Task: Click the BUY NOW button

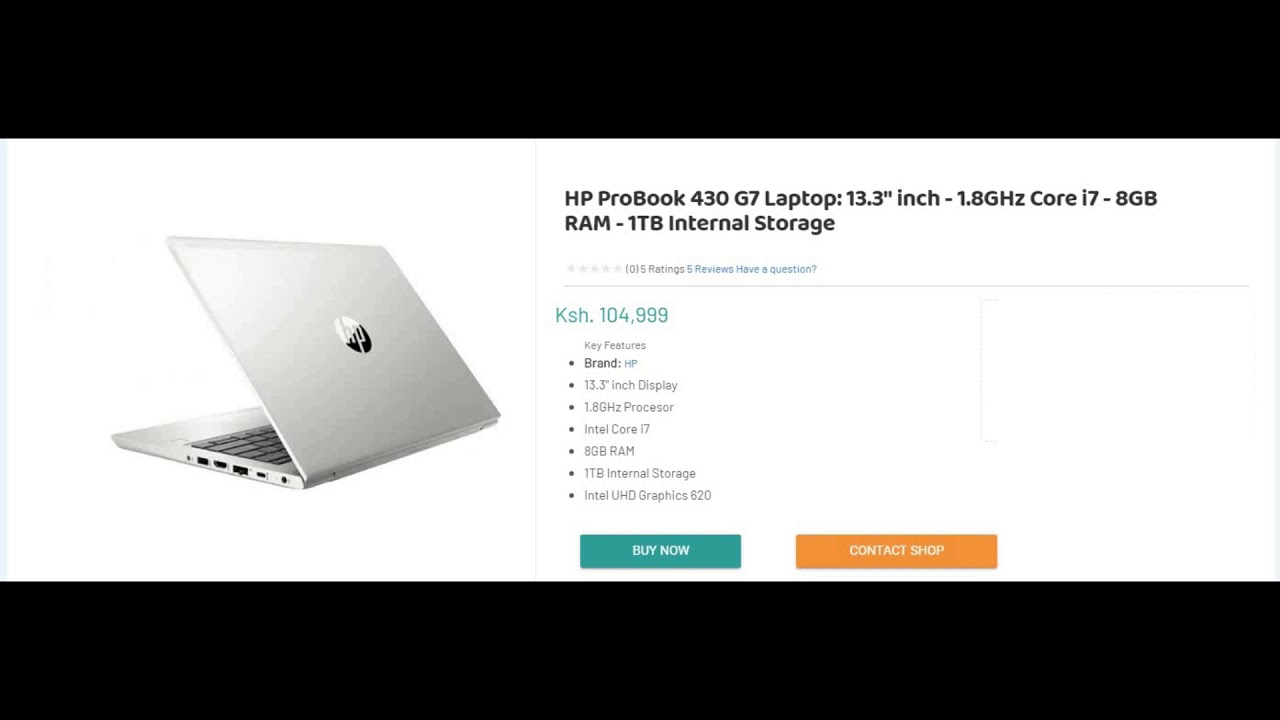Action: point(660,551)
